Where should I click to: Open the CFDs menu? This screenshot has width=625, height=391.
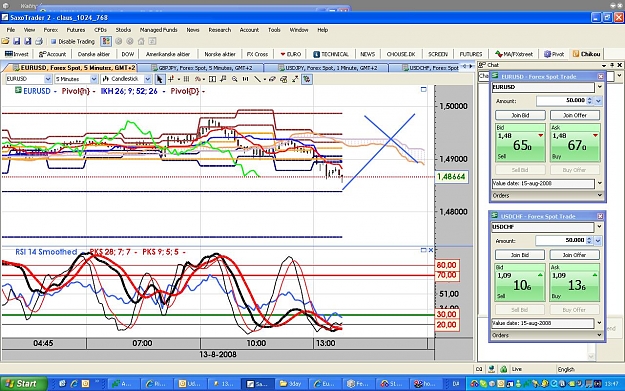coord(100,30)
